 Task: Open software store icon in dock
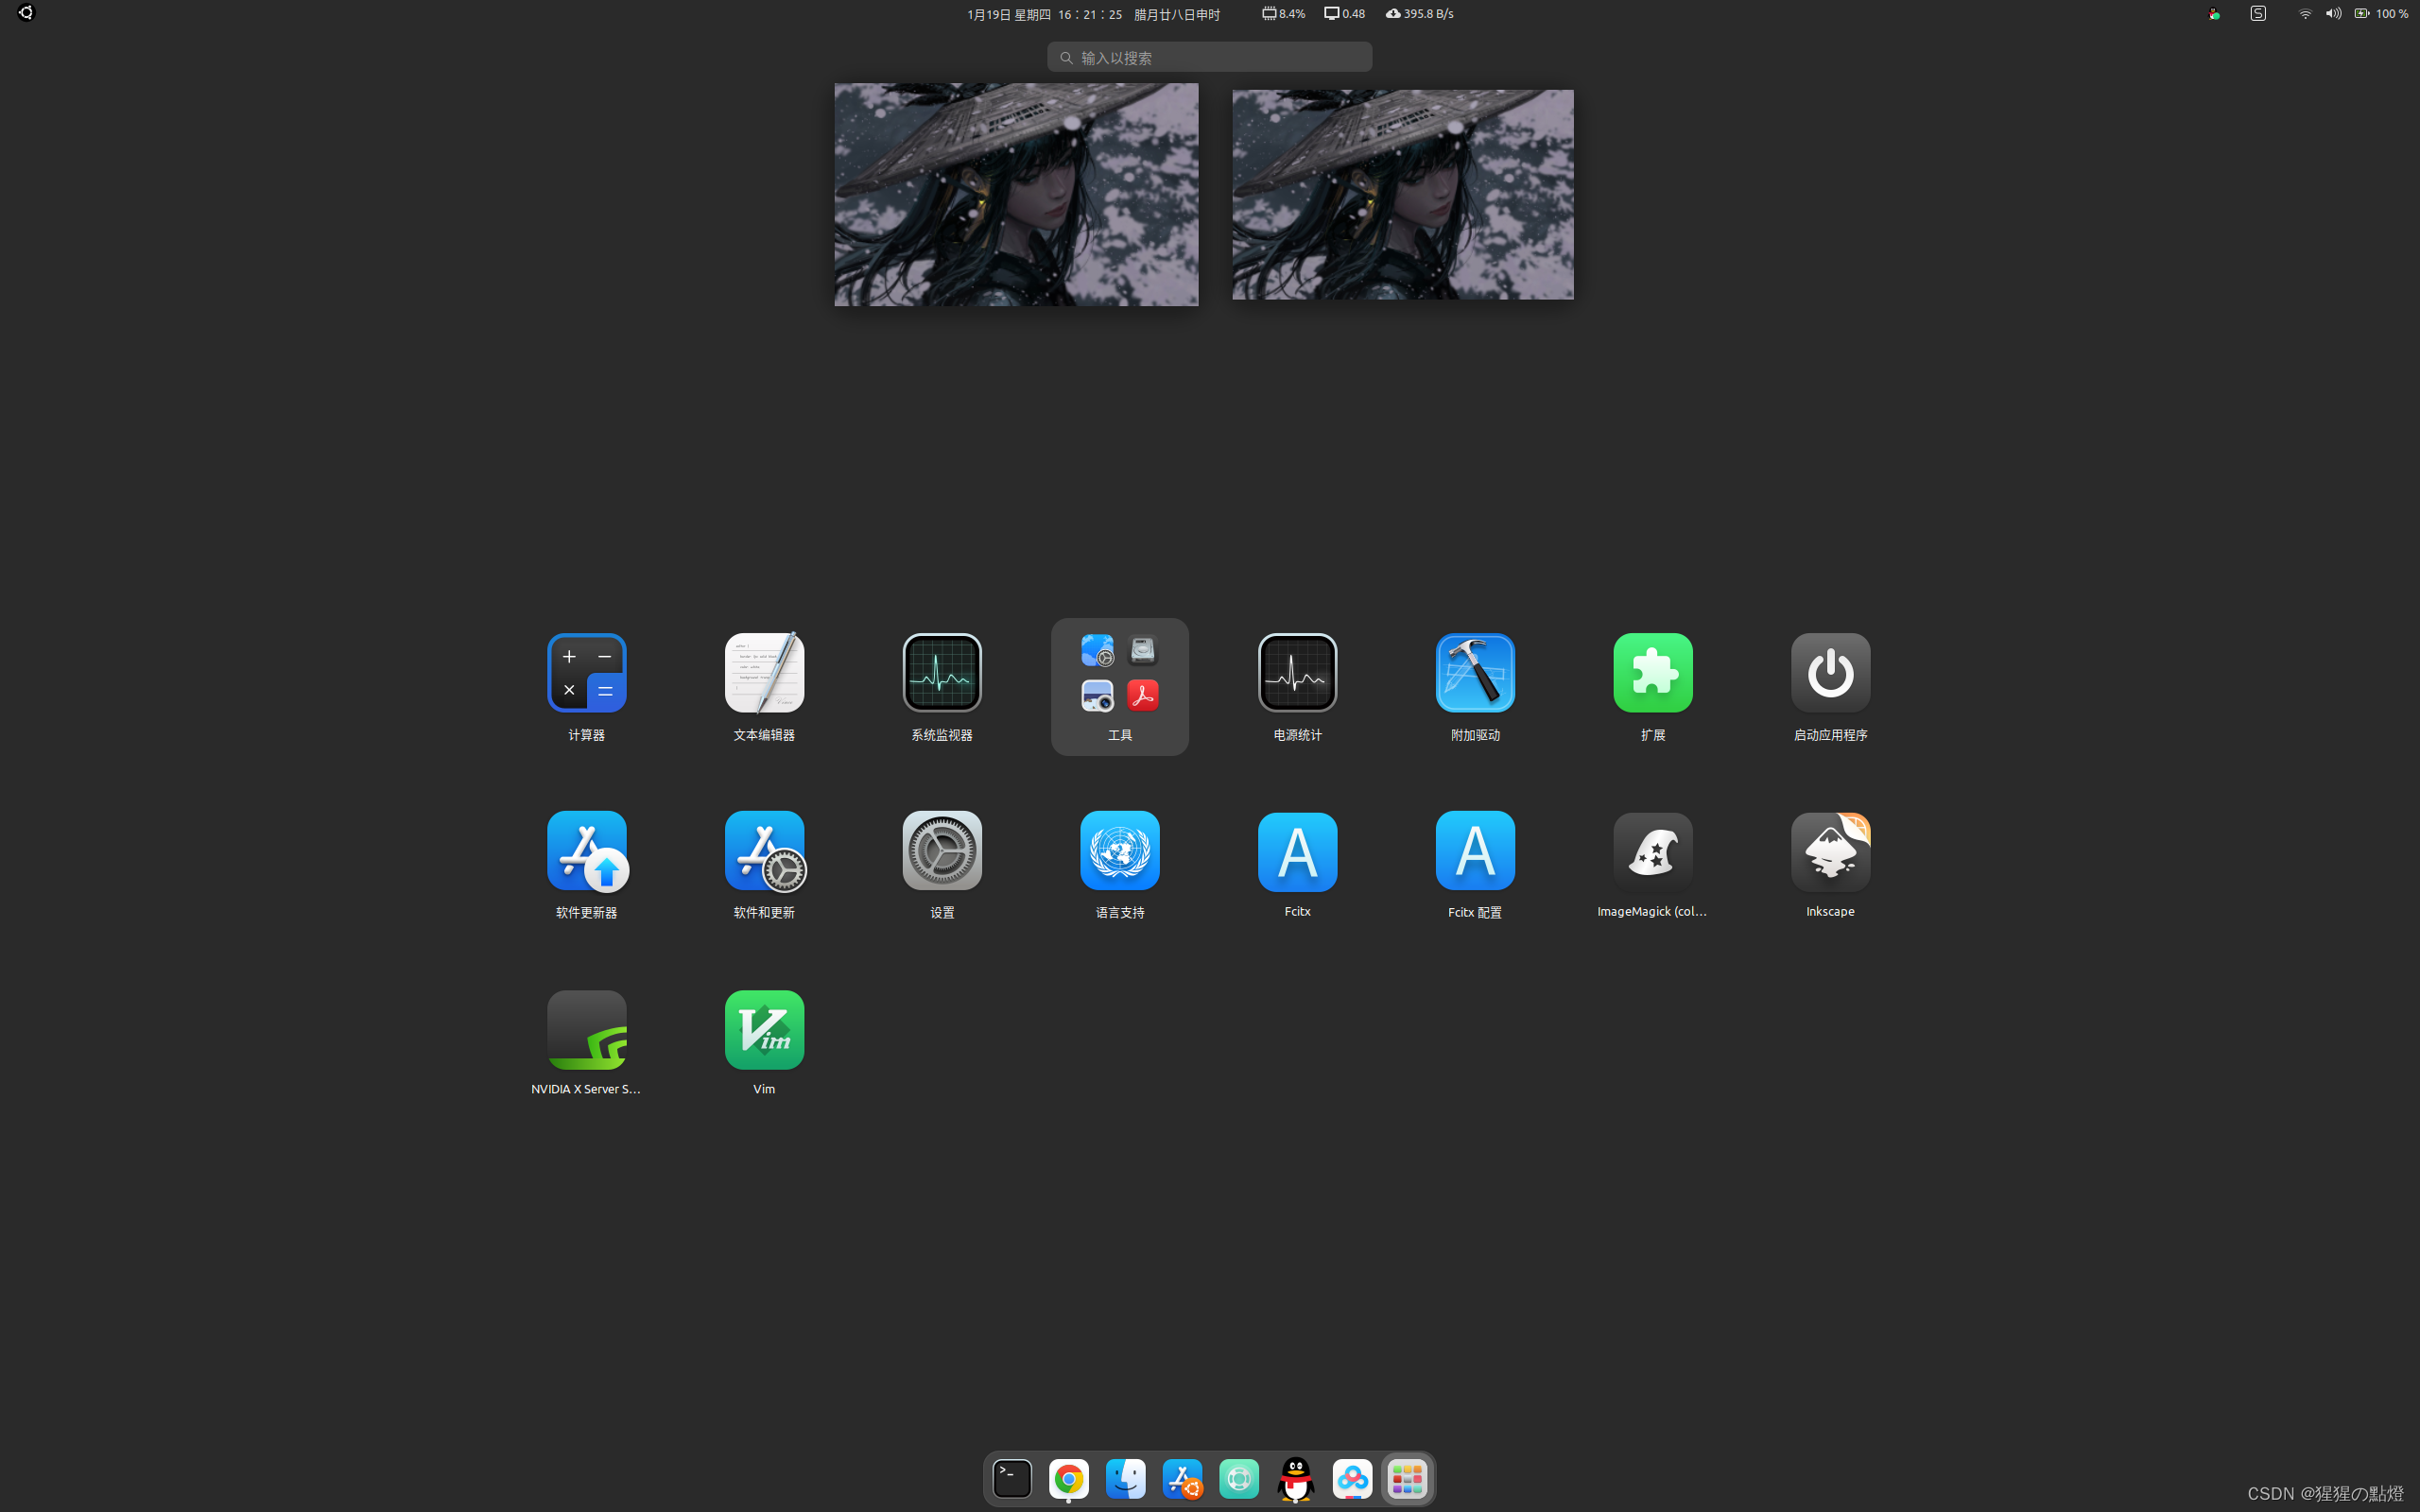click(1182, 1478)
